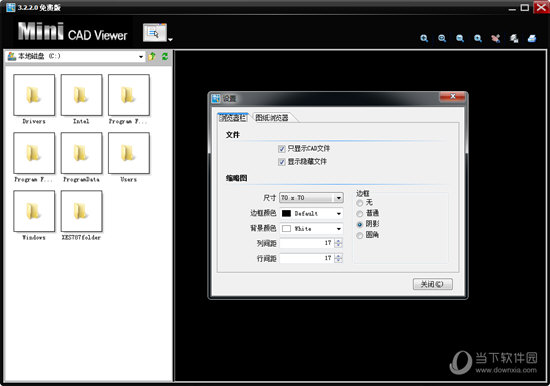Select the 圆角 border radio button
550x386 pixels.
360,236
